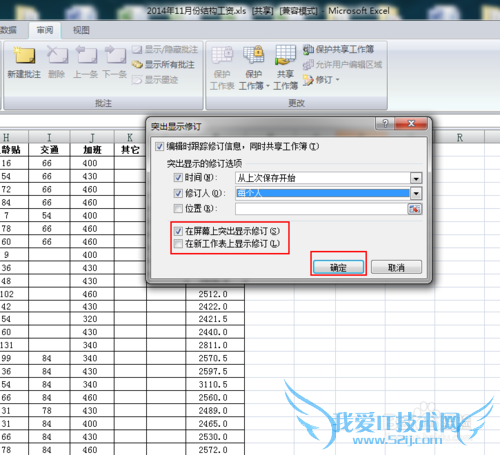This screenshot has width=500, height=455.
Task: Click Show/Hide Comment (显示/隐藏批注)
Action: coord(165,50)
